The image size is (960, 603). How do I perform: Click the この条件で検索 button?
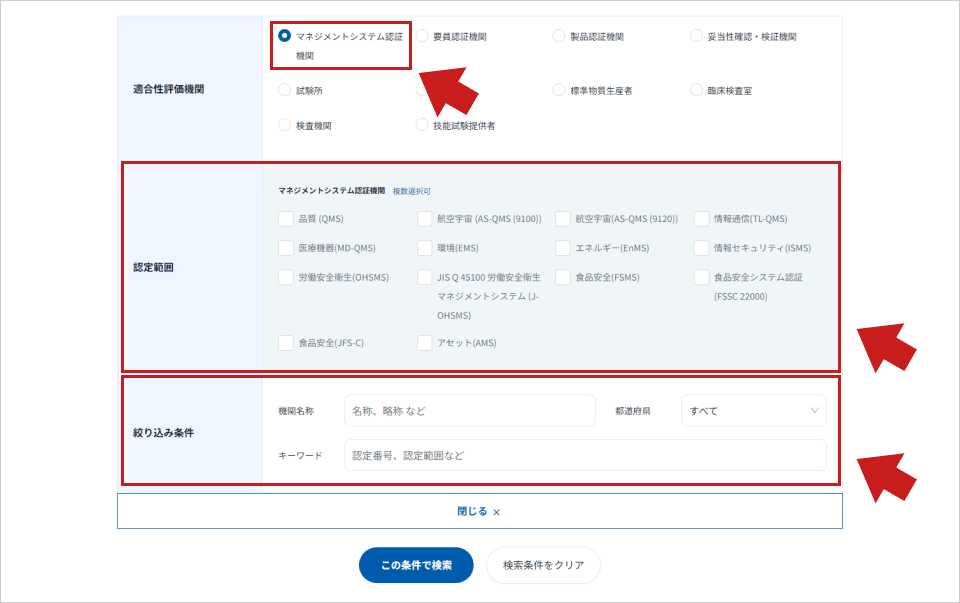pyautogui.click(x=415, y=564)
